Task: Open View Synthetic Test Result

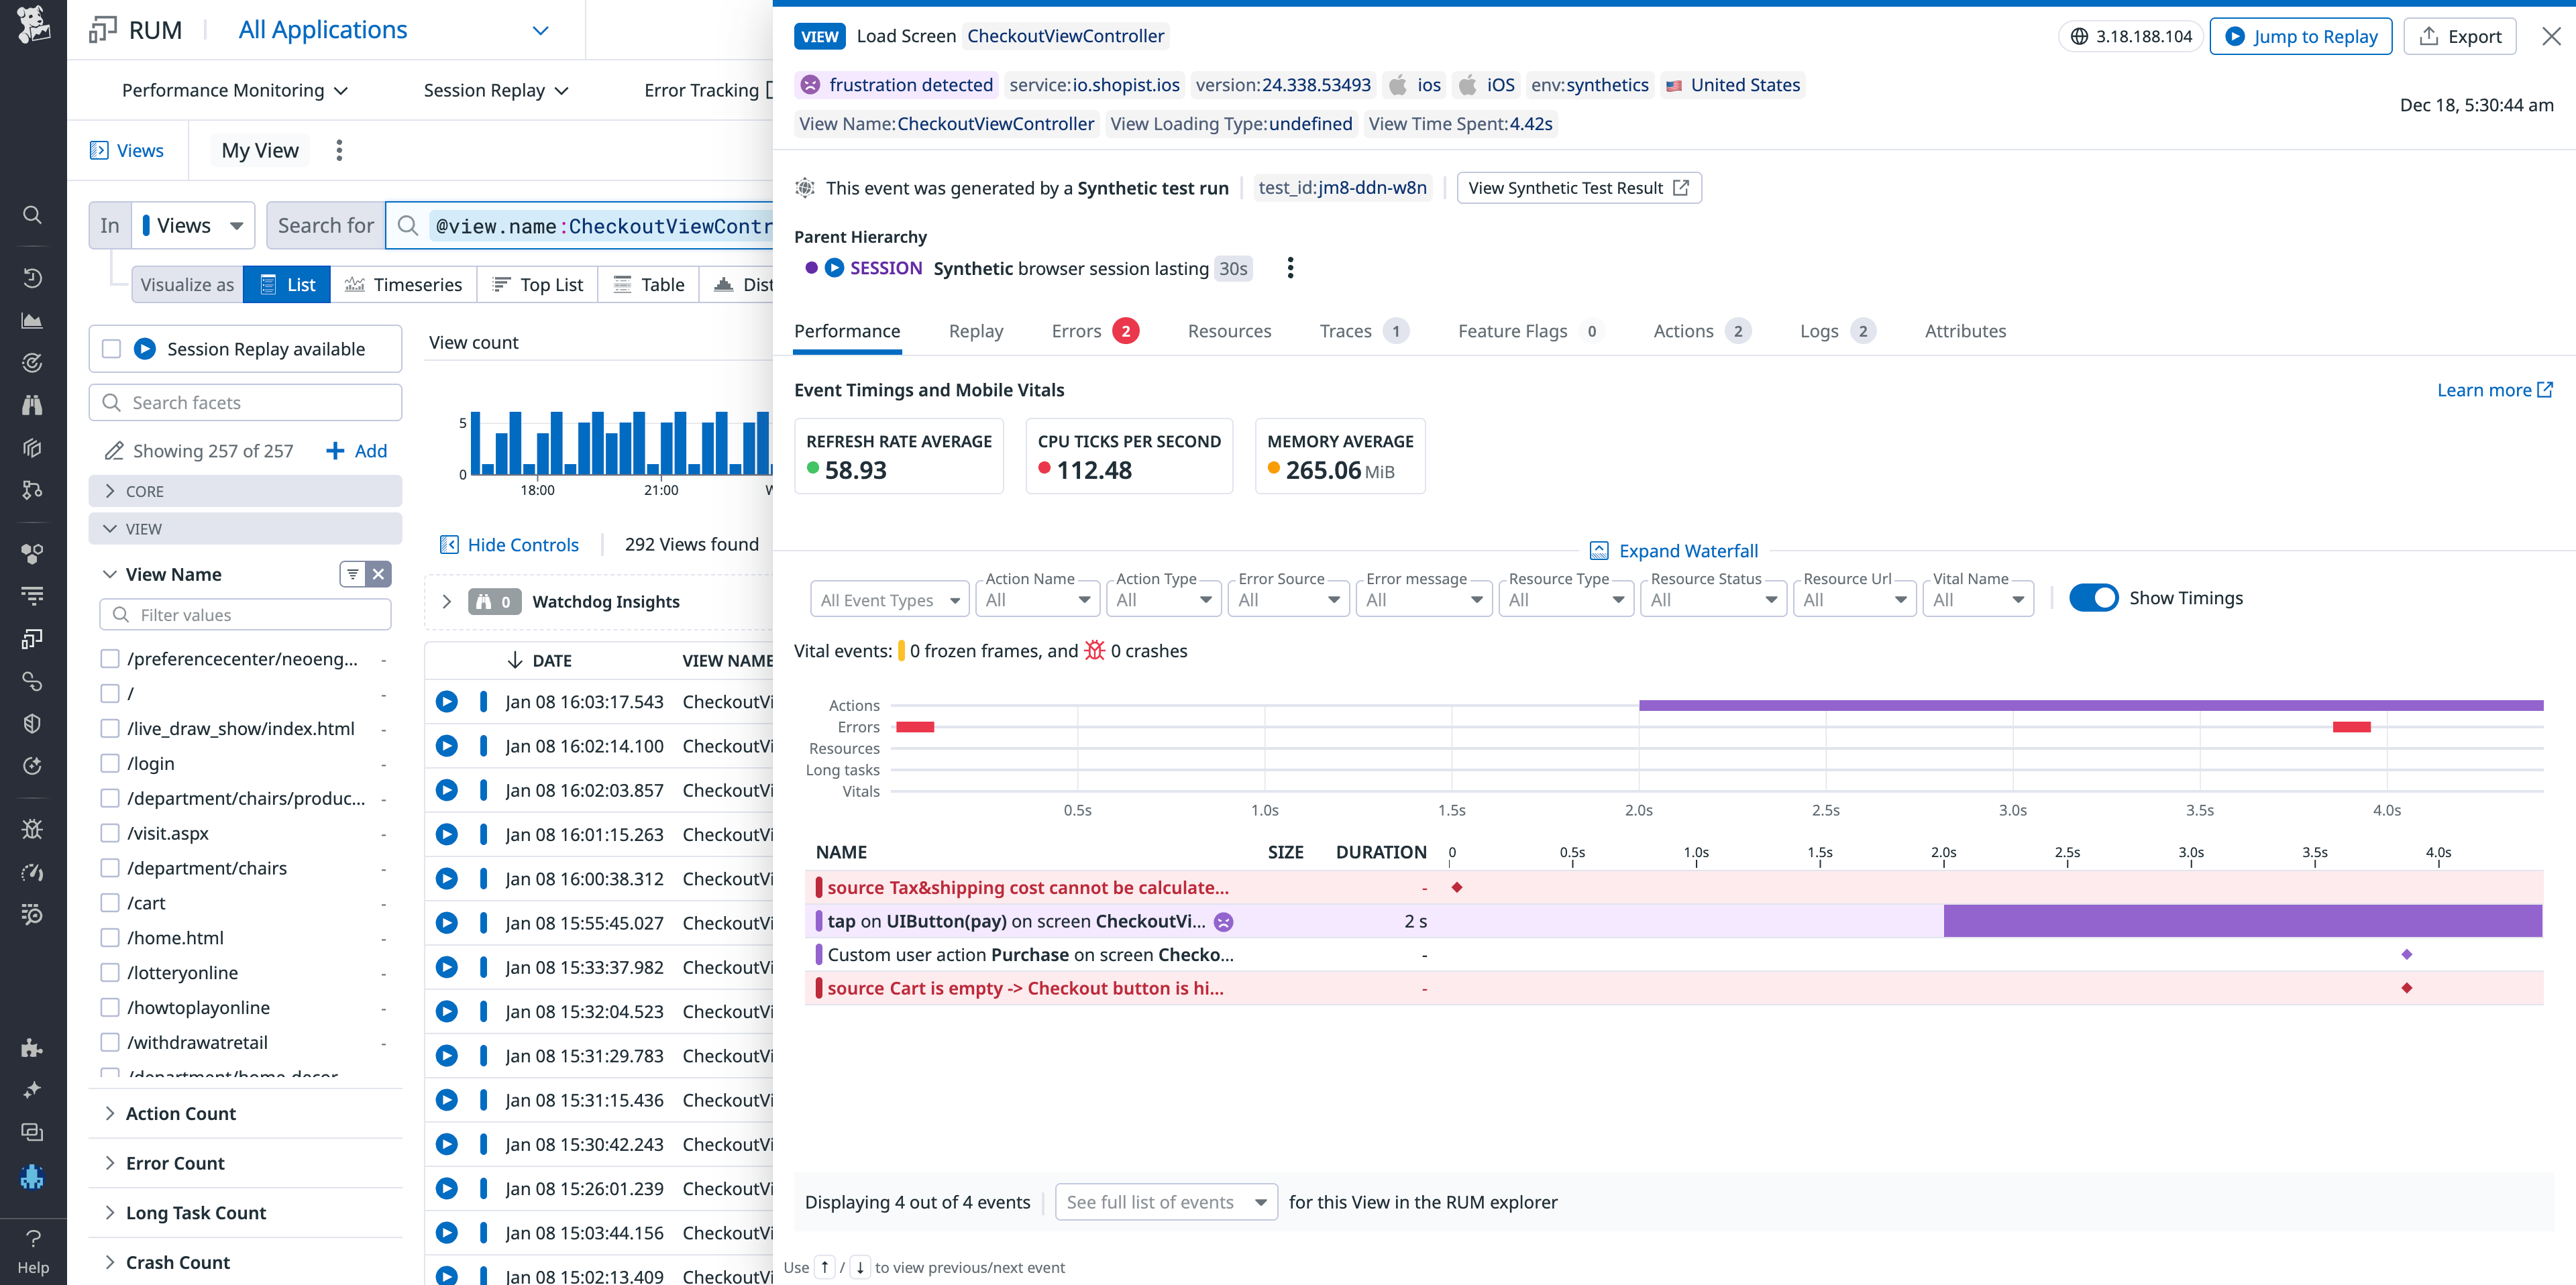Action: (x=1578, y=187)
